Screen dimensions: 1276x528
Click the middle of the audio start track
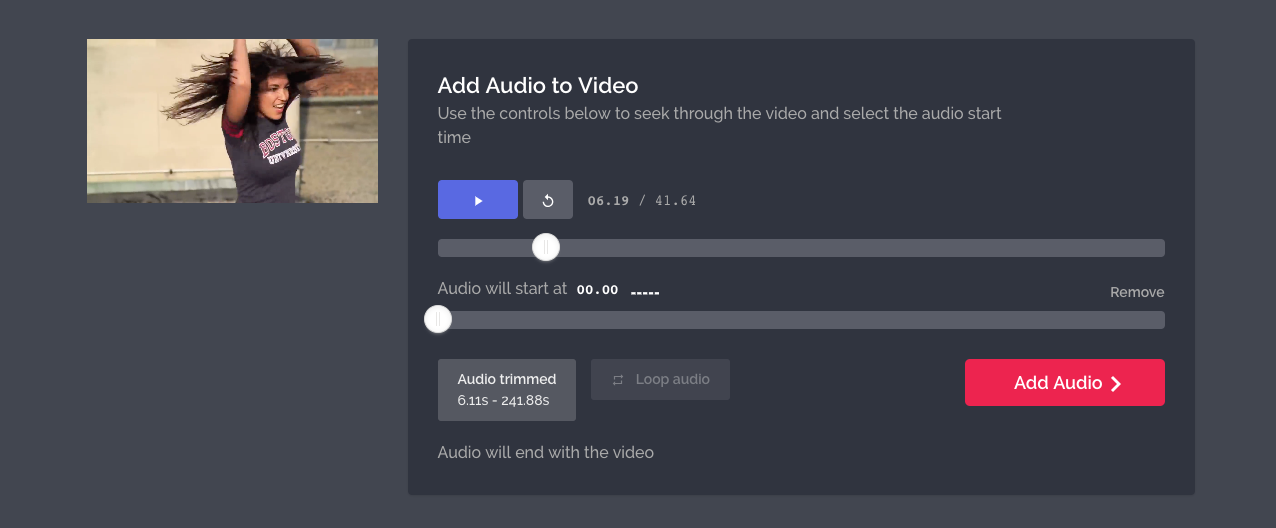[x=801, y=320]
